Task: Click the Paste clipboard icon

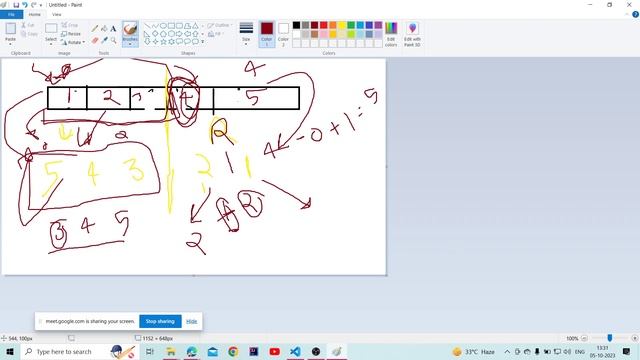Action: click(x=11, y=29)
